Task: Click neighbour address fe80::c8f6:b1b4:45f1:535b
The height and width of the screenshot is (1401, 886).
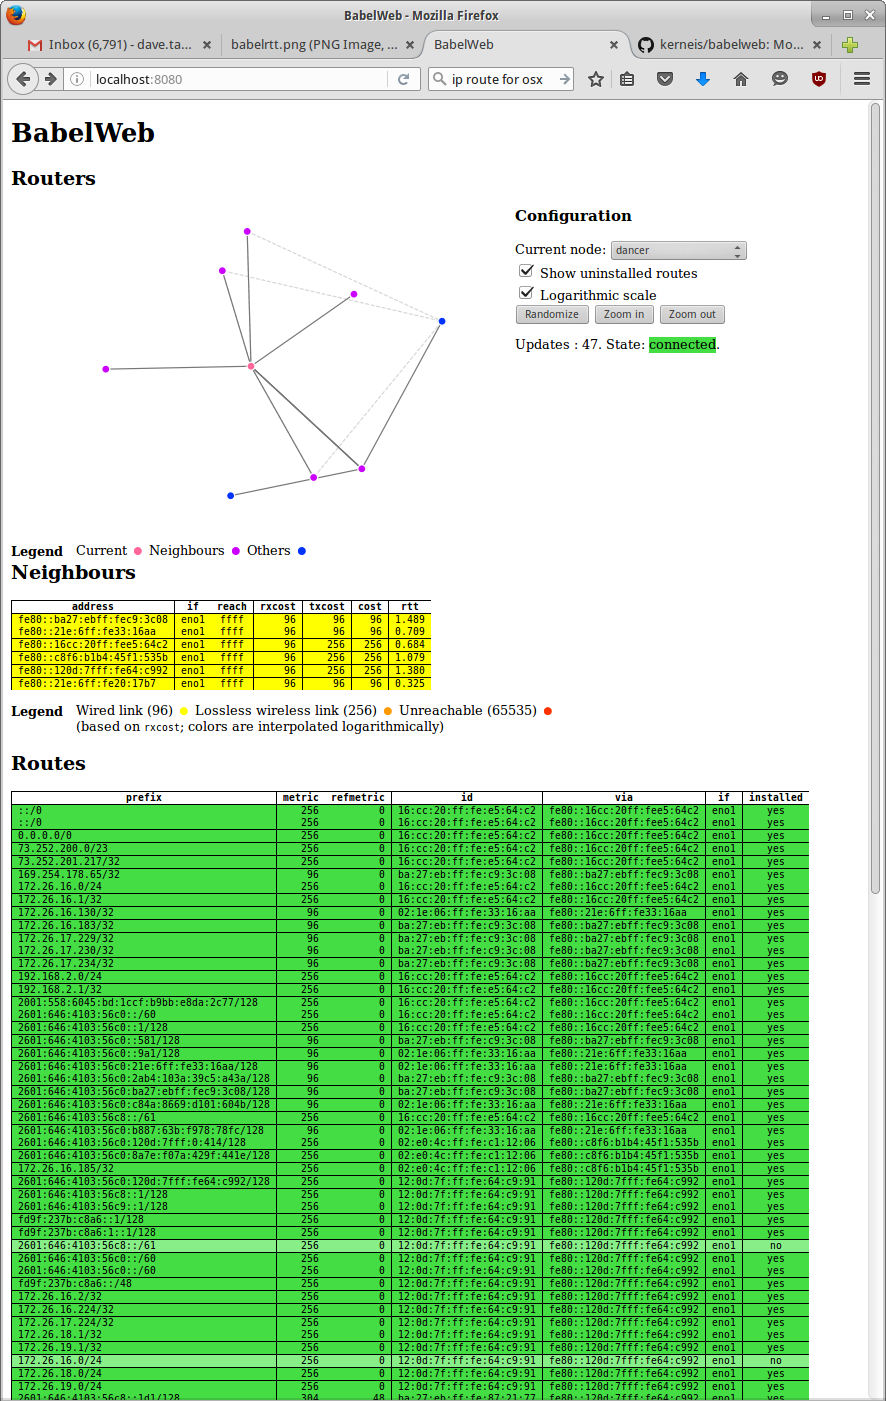Action: [93, 658]
